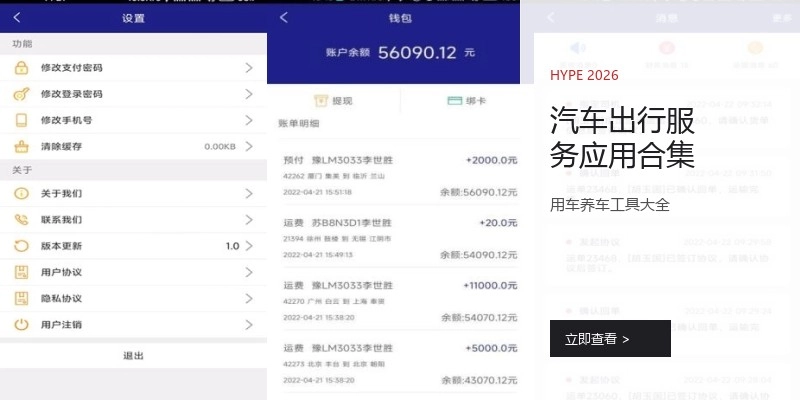The height and width of the screenshot is (400, 800).
Task: Click the telephone icon for 联系我们
Action: [x=21, y=220]
